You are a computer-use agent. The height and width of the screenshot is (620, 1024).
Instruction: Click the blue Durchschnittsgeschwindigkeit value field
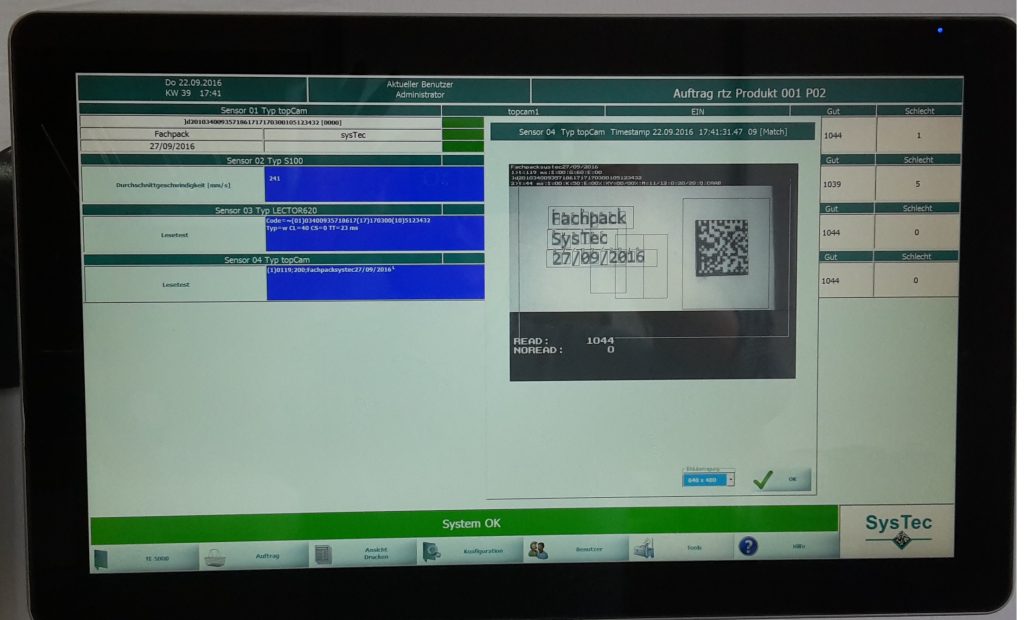pos(374,183)
